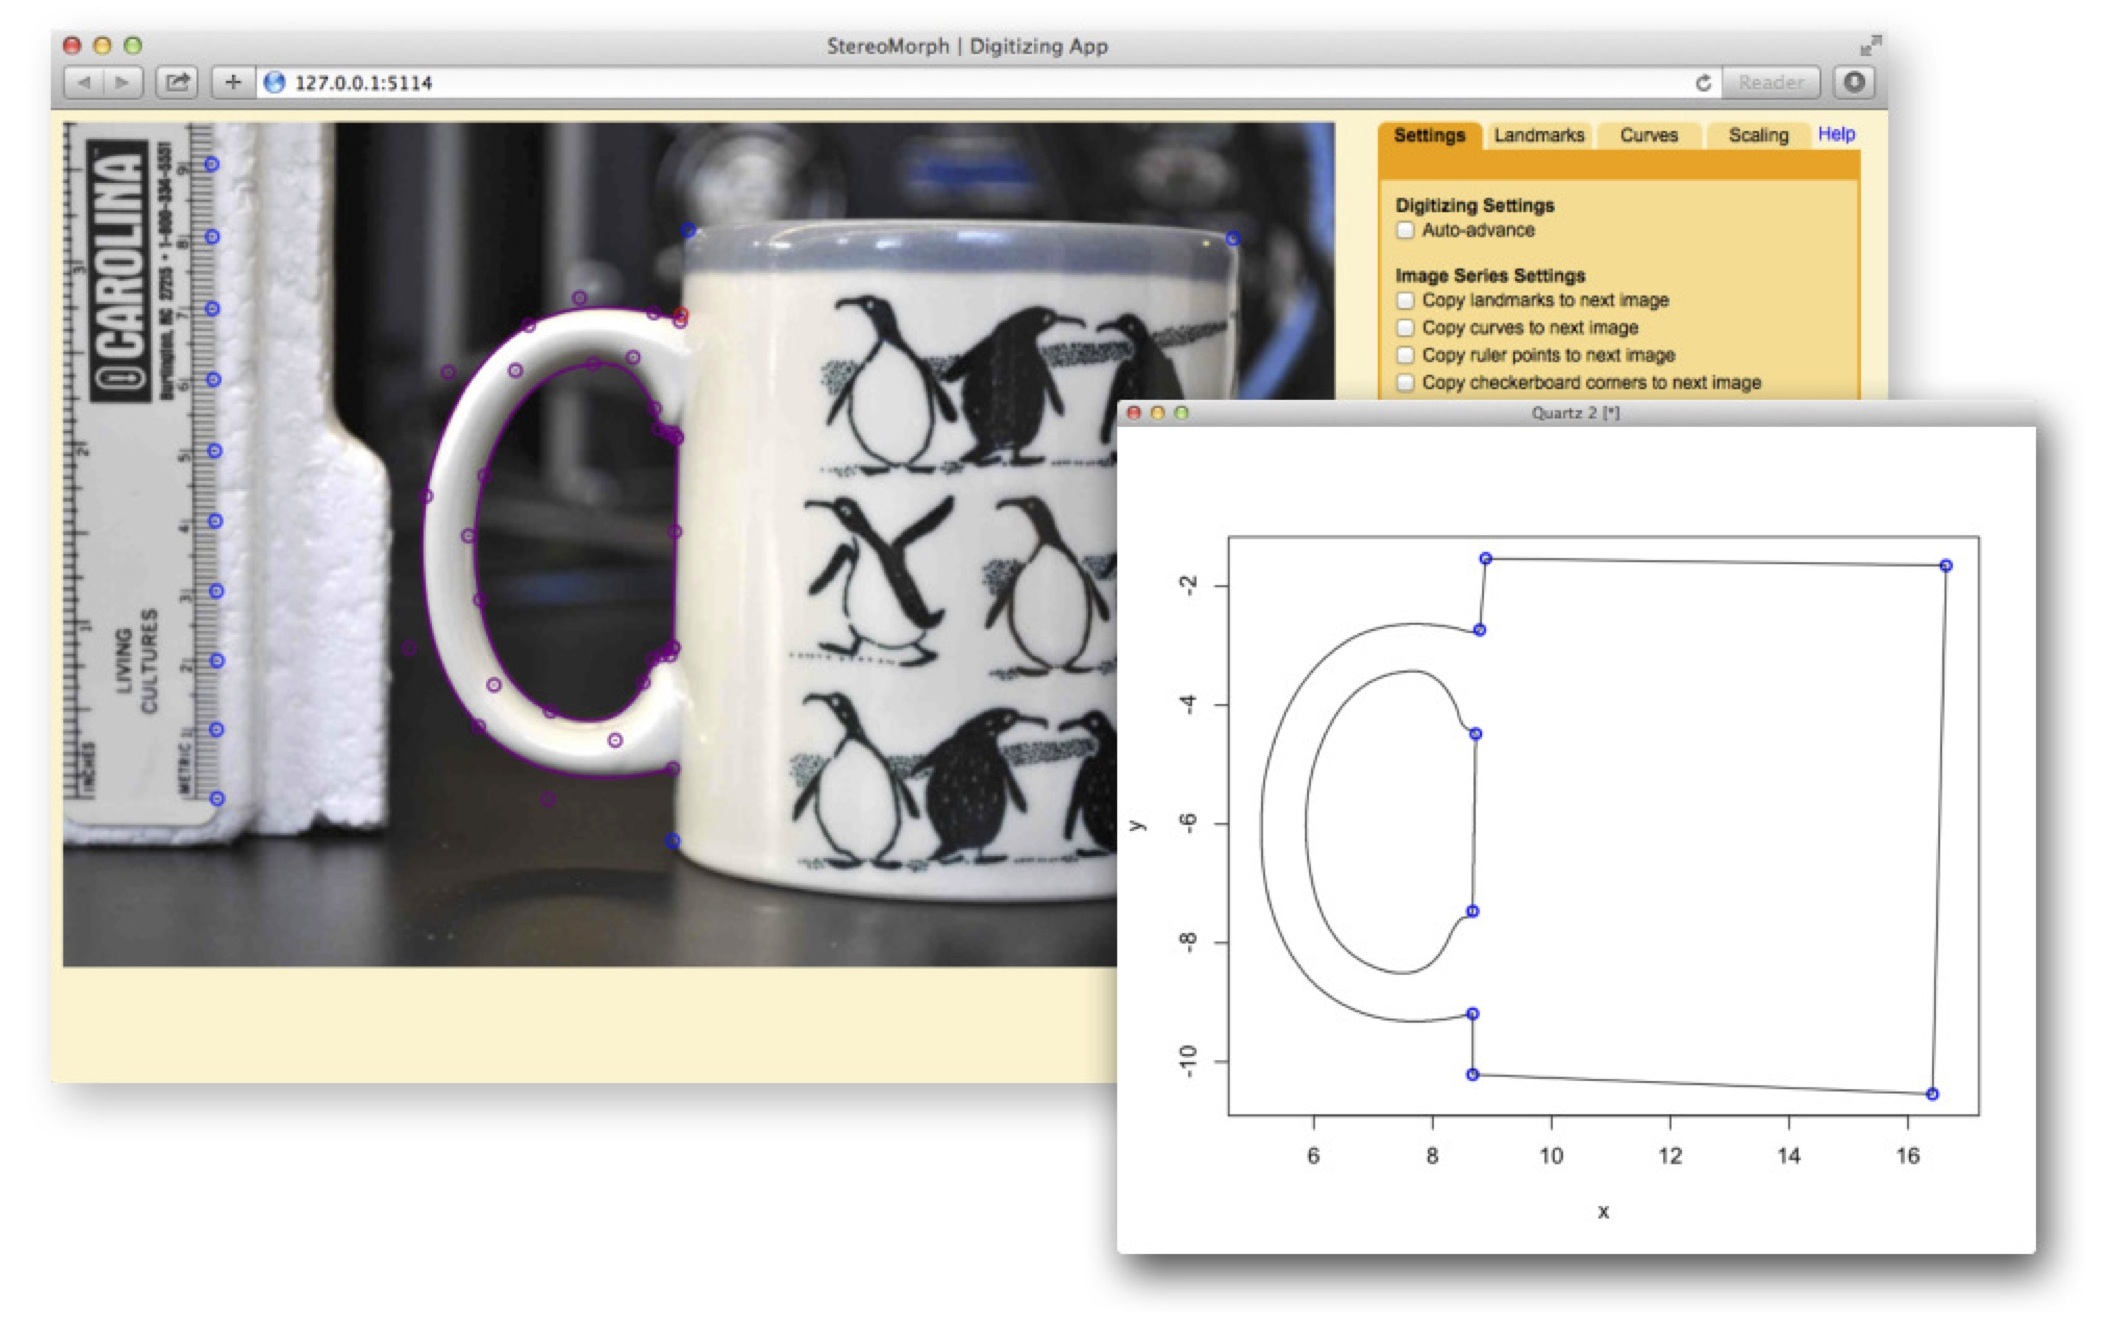Check Copy ruler points to next image
This screenshot has height=1322, width=2108.
tap(1405, 356)
